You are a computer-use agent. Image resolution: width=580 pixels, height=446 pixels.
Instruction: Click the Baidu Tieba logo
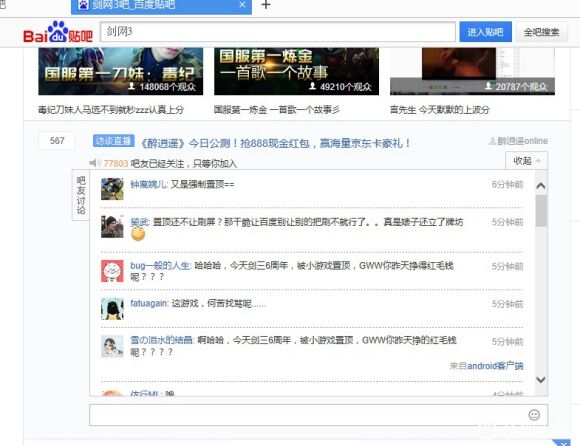(x=57, y=33)
